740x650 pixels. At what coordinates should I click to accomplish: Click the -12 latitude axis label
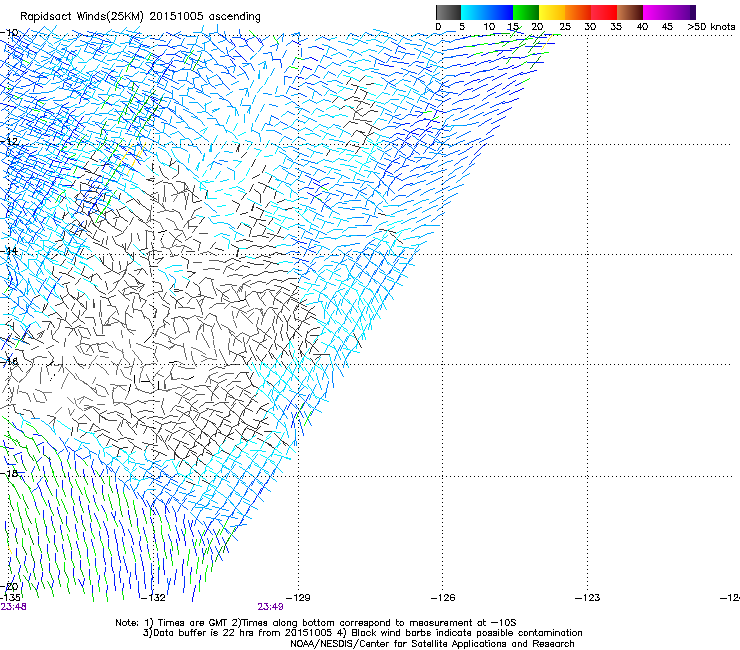pos(9,141)
